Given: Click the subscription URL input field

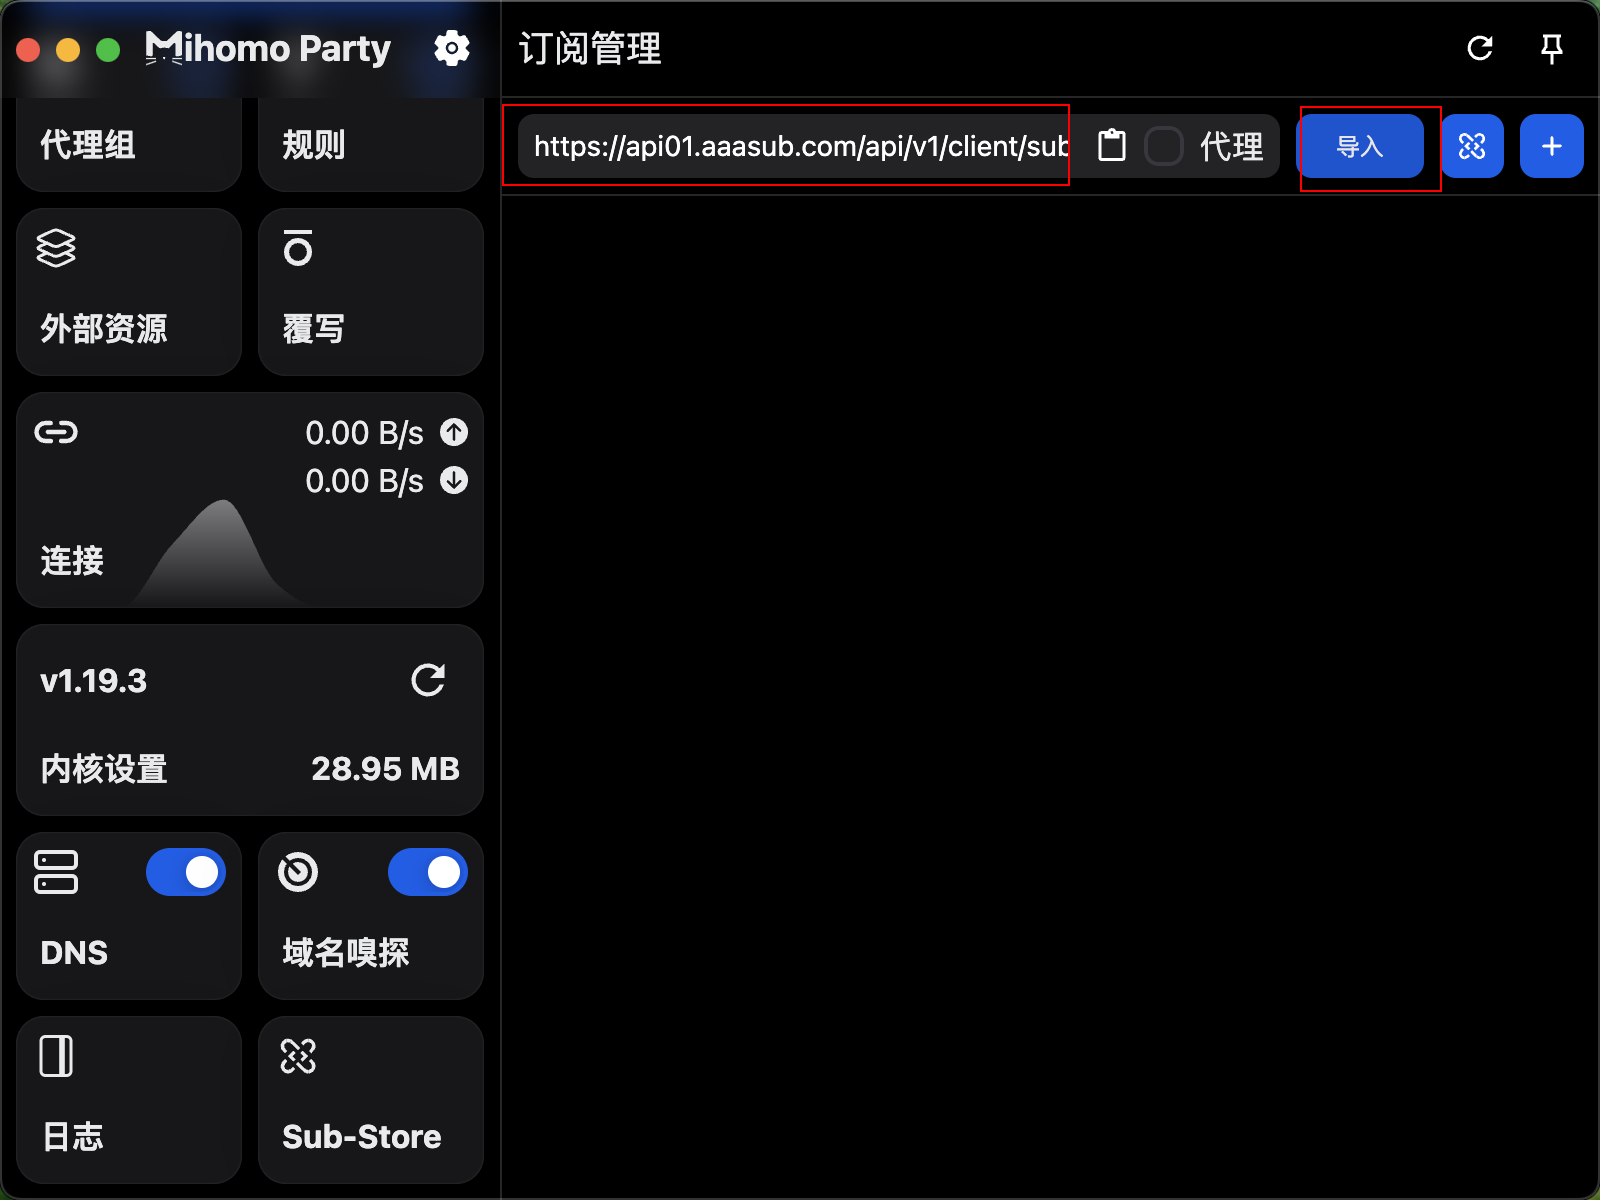Looking at the screenshot, I should 800,146.
